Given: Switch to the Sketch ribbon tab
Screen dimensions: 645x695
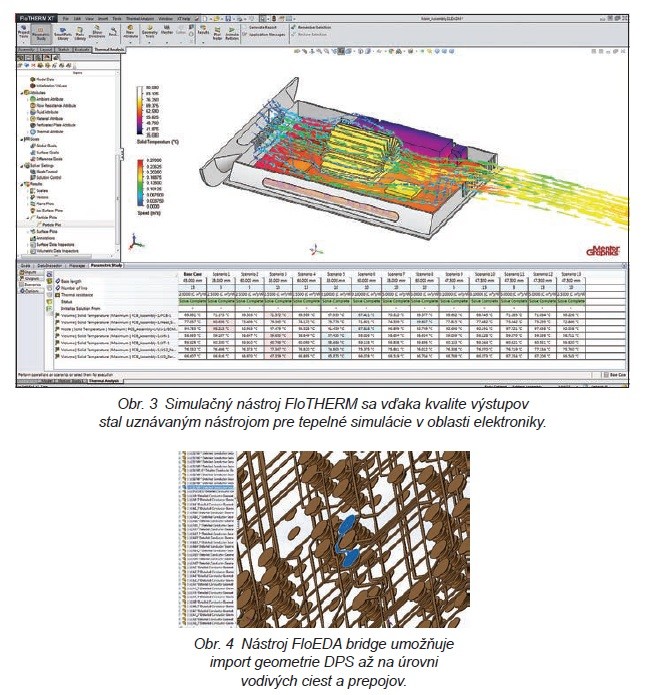Looking at the screenshot, I should [x=63, y=50].
